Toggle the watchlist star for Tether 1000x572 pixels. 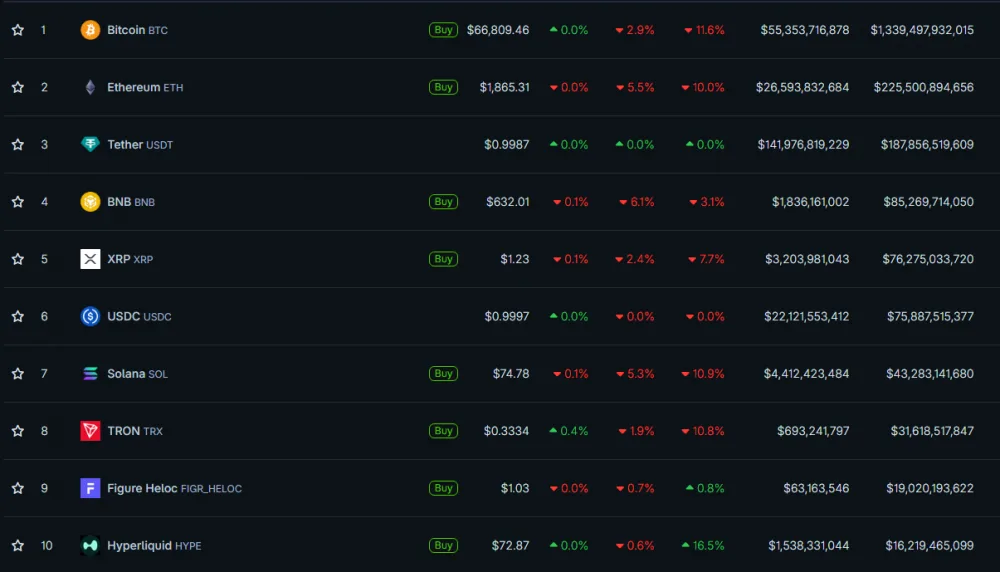coord(18,145)
